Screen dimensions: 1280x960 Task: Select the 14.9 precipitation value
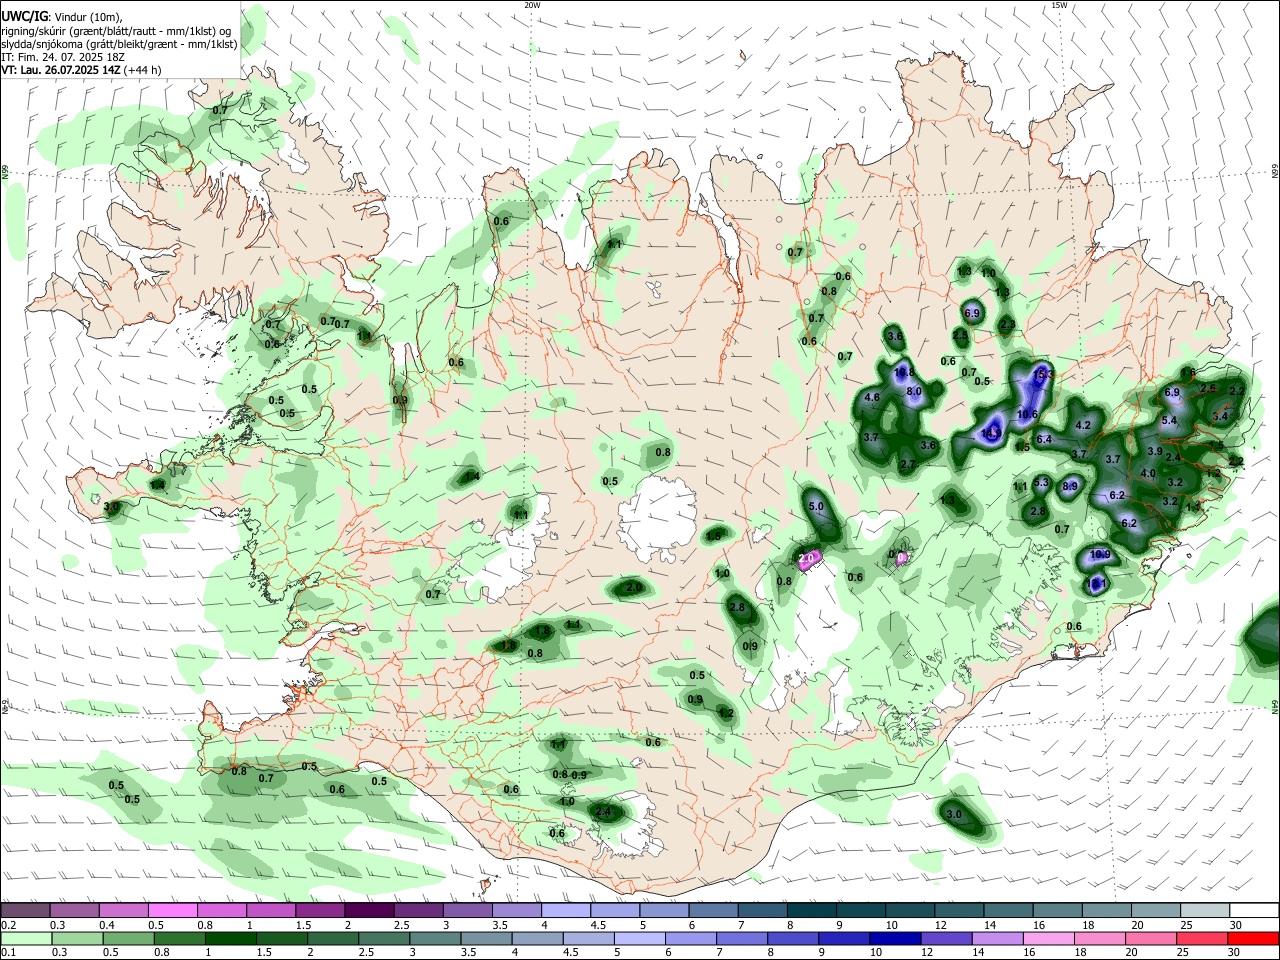[991, 433]
